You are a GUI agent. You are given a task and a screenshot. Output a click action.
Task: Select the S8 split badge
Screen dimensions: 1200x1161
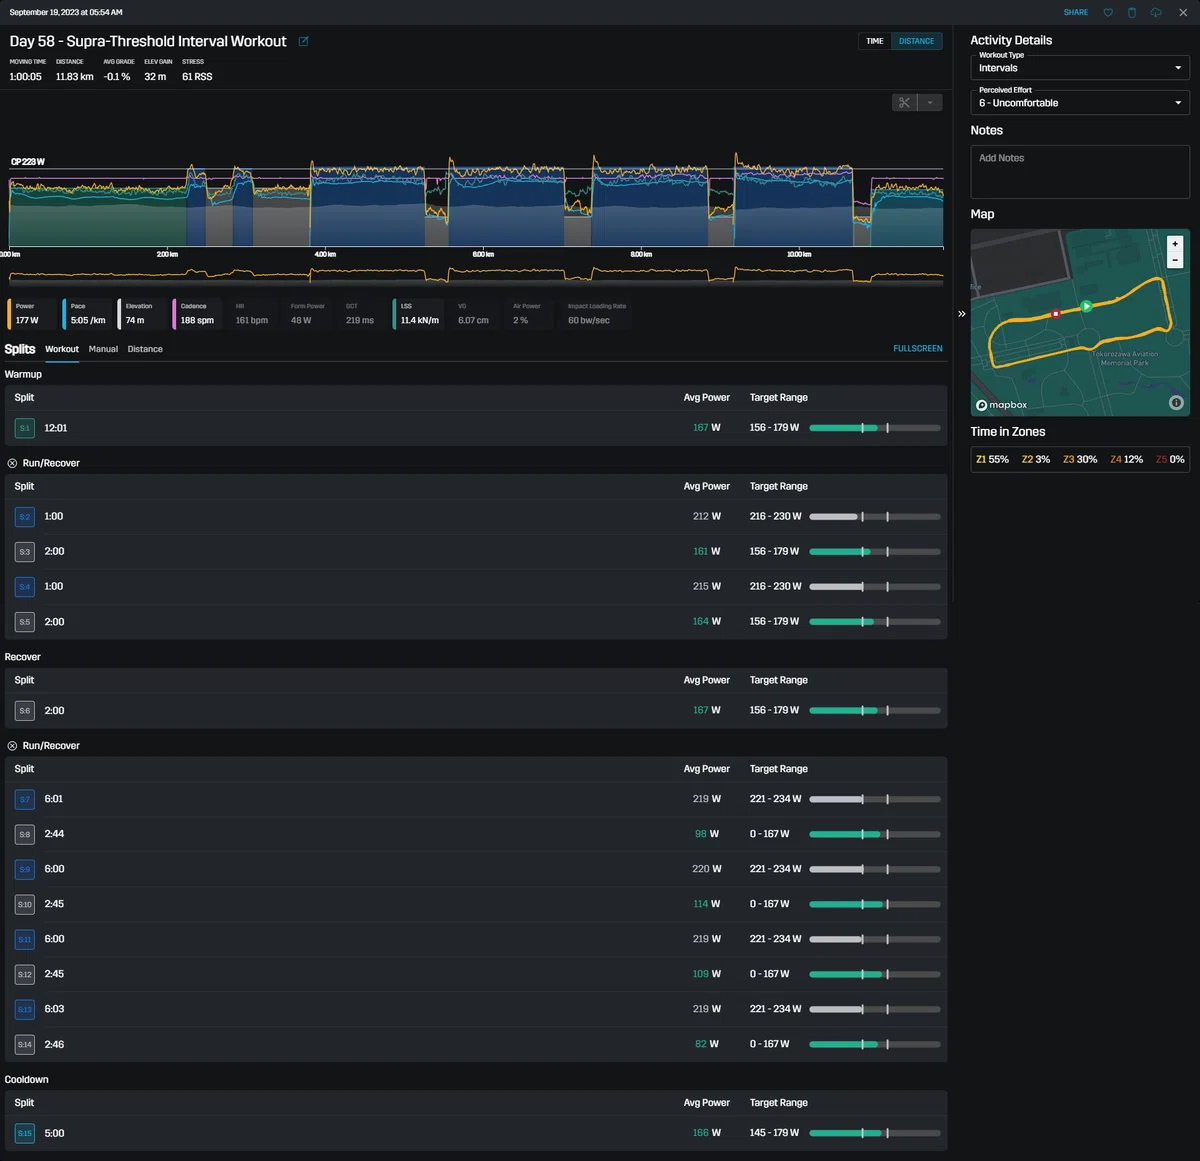point(25,834)
